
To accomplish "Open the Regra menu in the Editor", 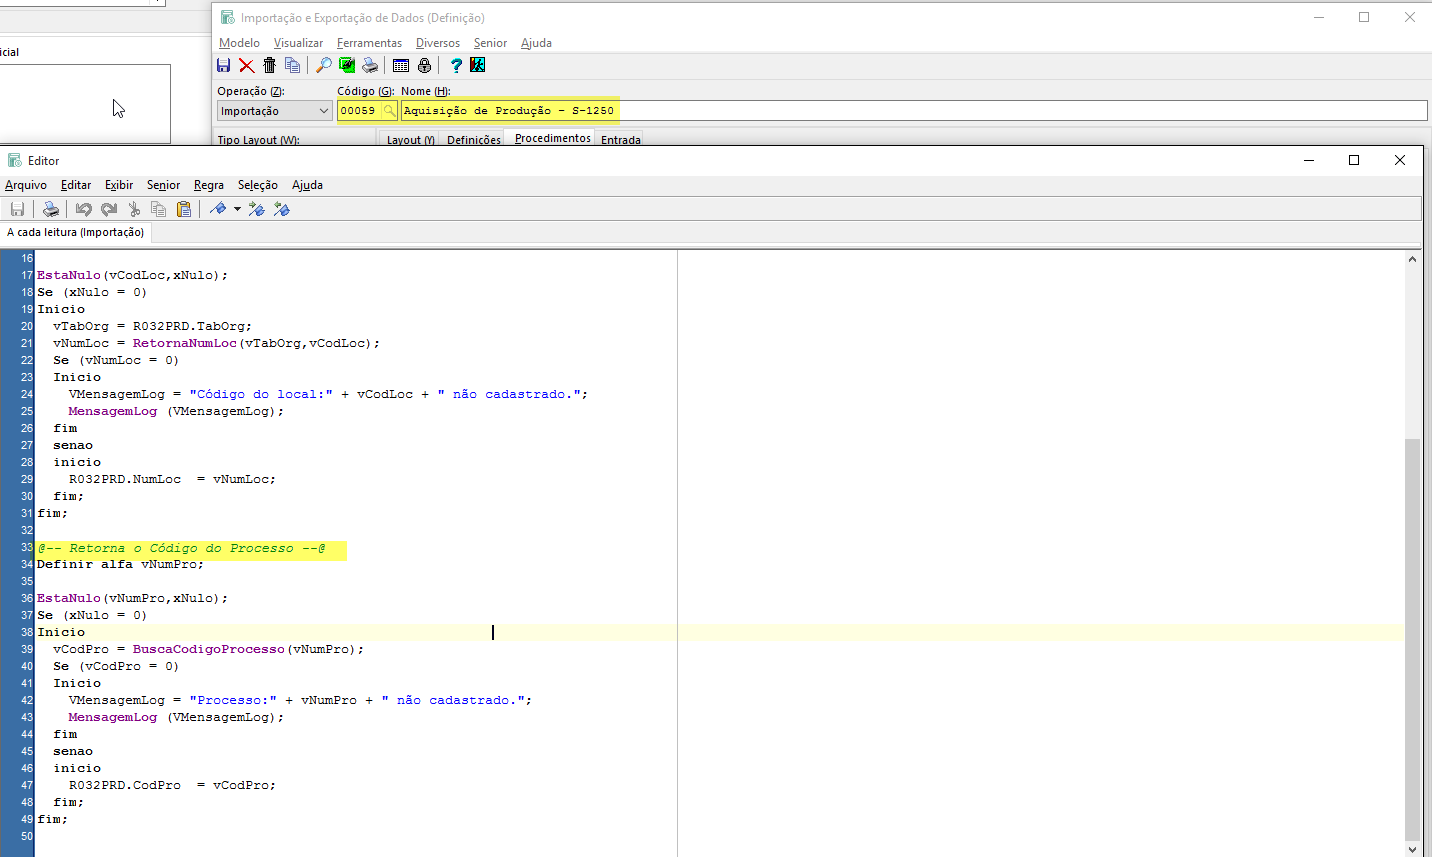I will [x=208, y=185].
